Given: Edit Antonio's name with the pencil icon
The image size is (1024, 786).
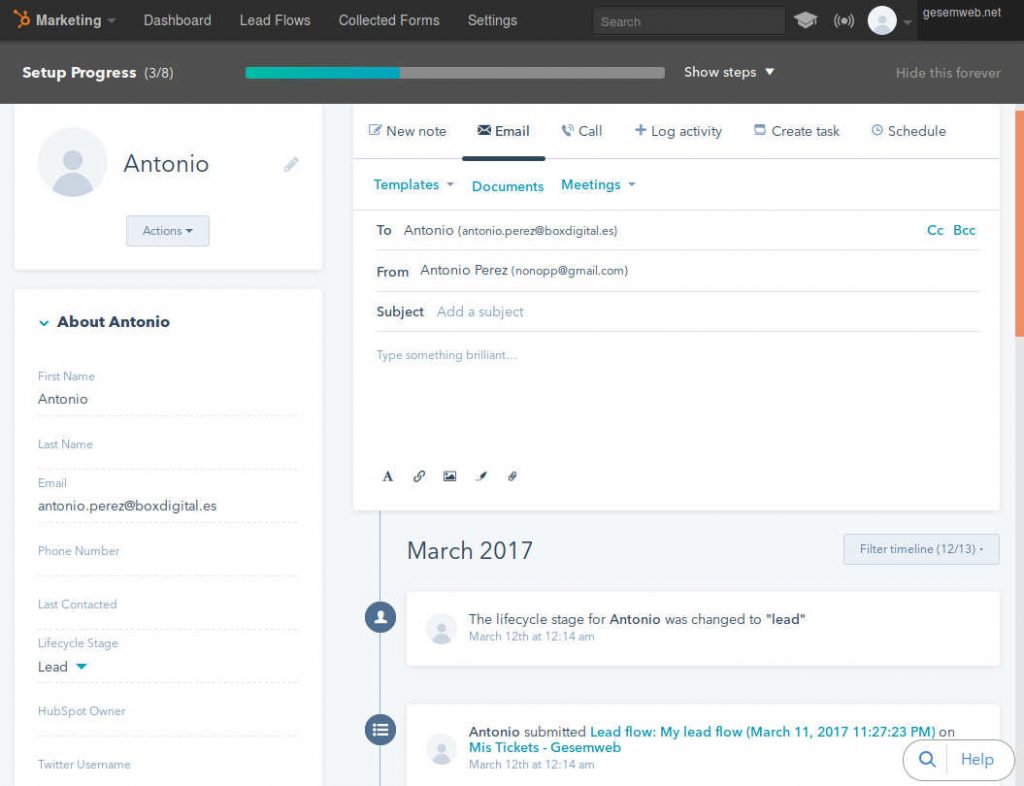Looking at the screenshot, I should pyautogui.click(x=291, y=165).
